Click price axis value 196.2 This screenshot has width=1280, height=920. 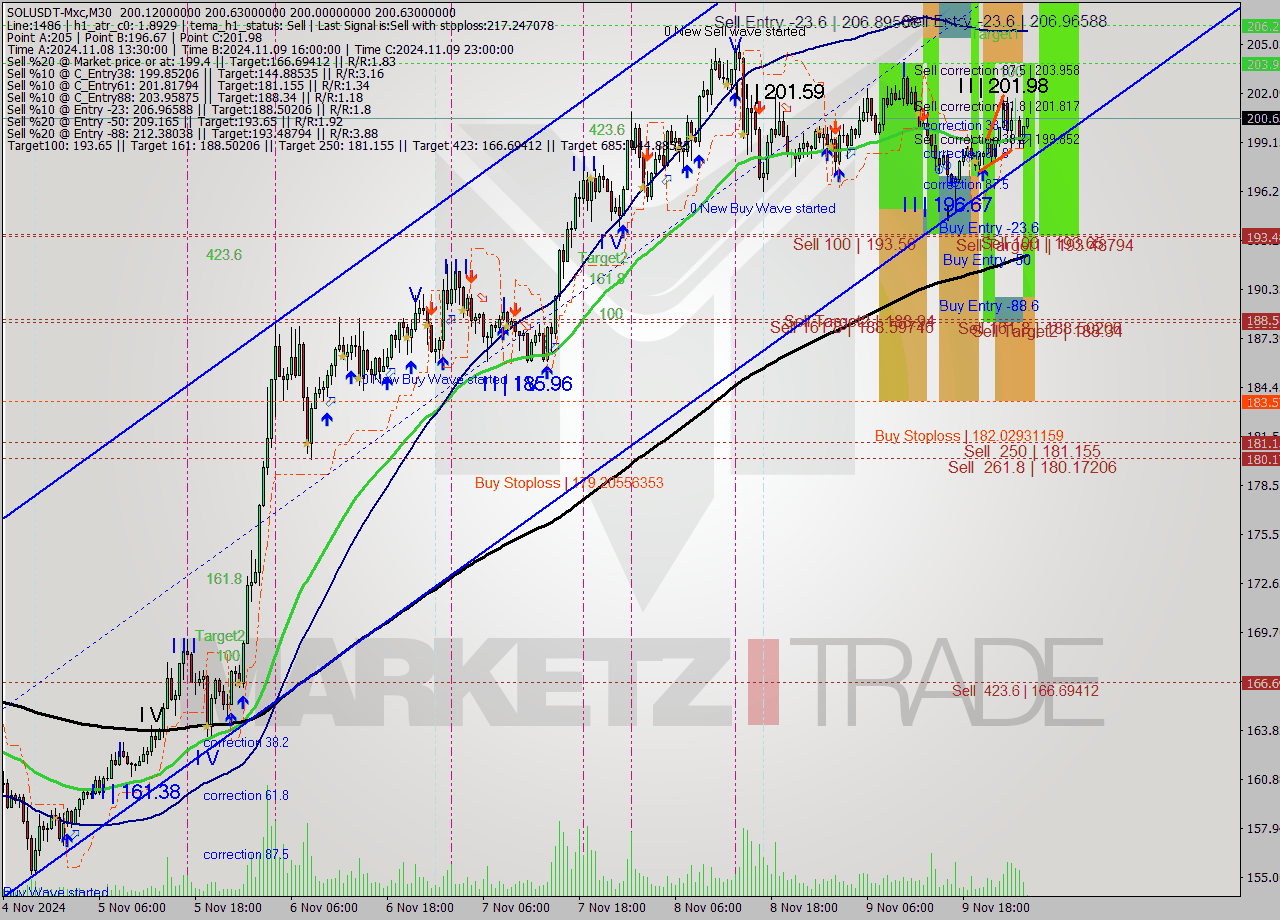click(x=1261, y=191)
